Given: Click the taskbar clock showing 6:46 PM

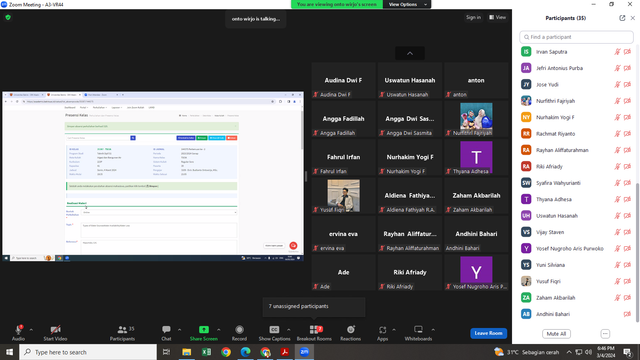Looking at the screenshot, I should (606, 352).
